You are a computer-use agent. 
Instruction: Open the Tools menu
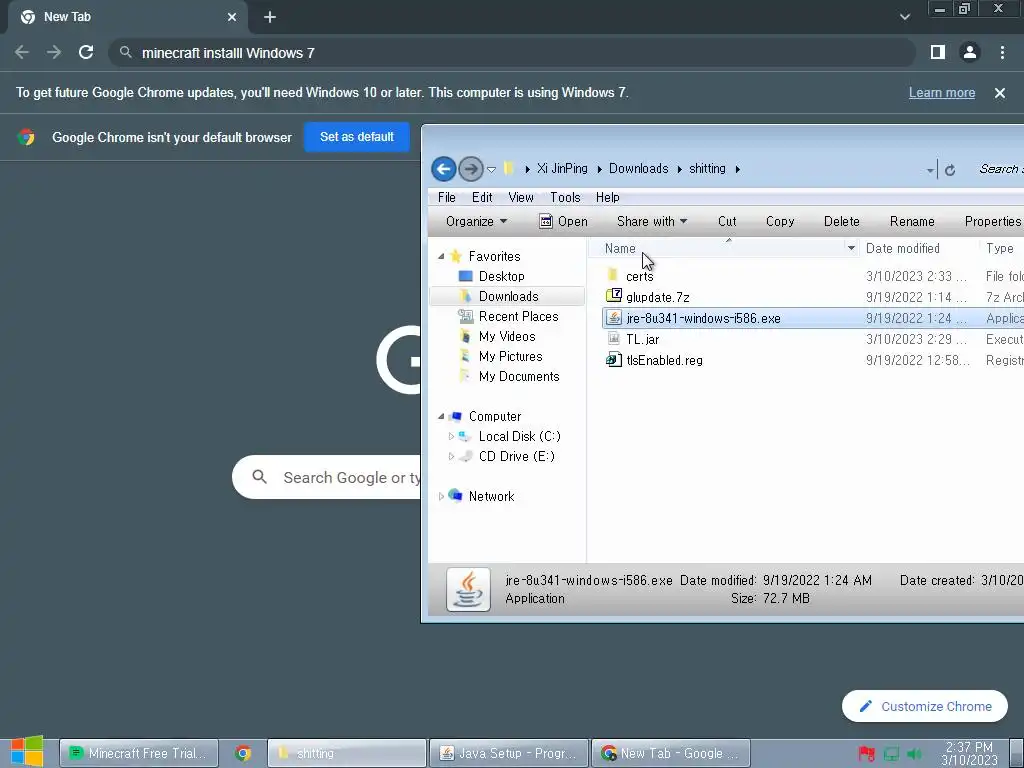pyautogui.click(x=565, y=197)
